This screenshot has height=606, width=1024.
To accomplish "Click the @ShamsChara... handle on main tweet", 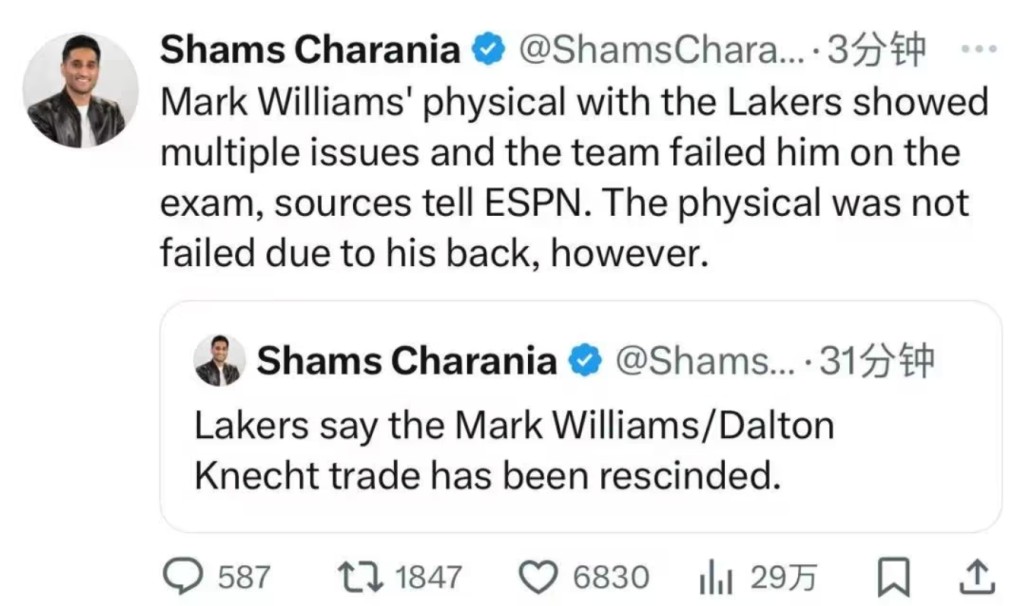I will point(660,49).
